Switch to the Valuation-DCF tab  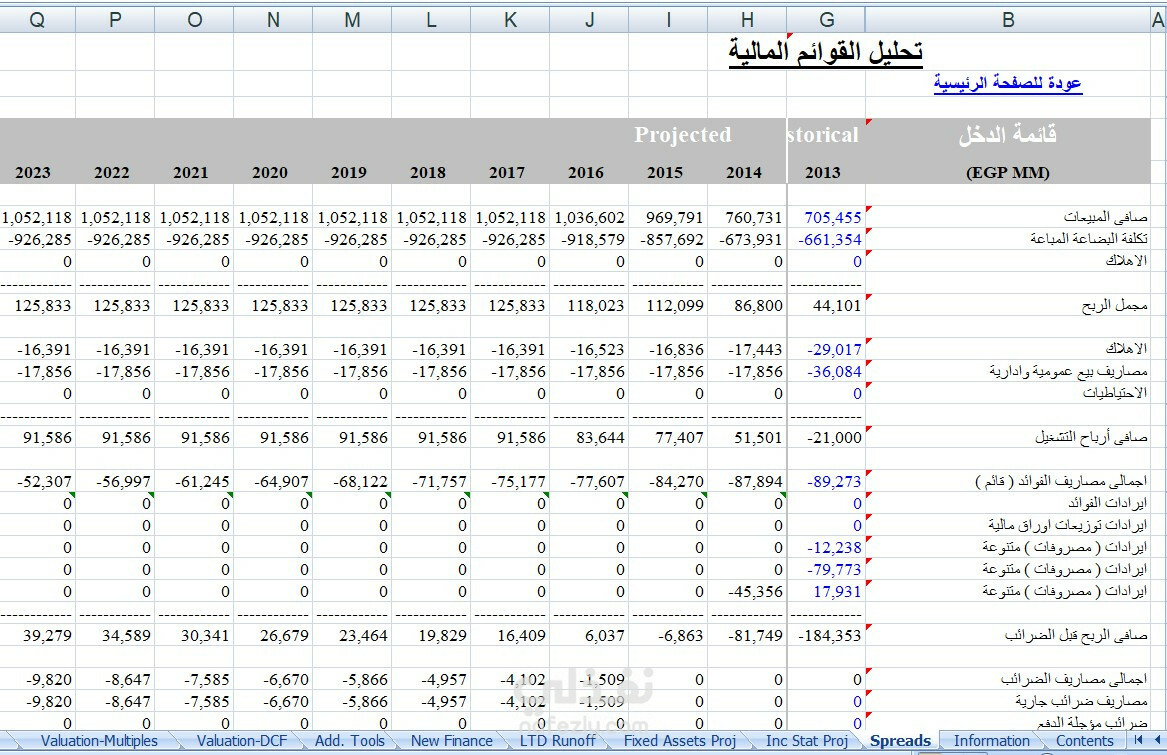pos(241,741)
